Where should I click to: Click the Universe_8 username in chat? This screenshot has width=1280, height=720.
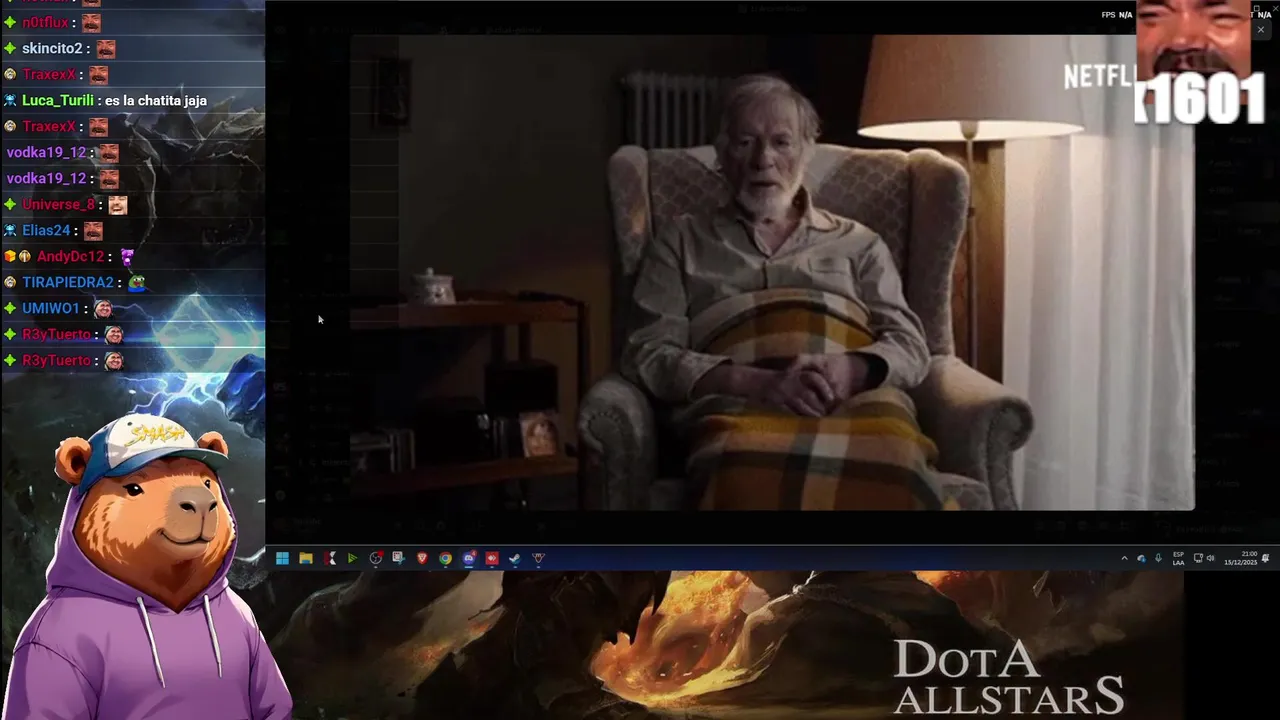point(58,204)
